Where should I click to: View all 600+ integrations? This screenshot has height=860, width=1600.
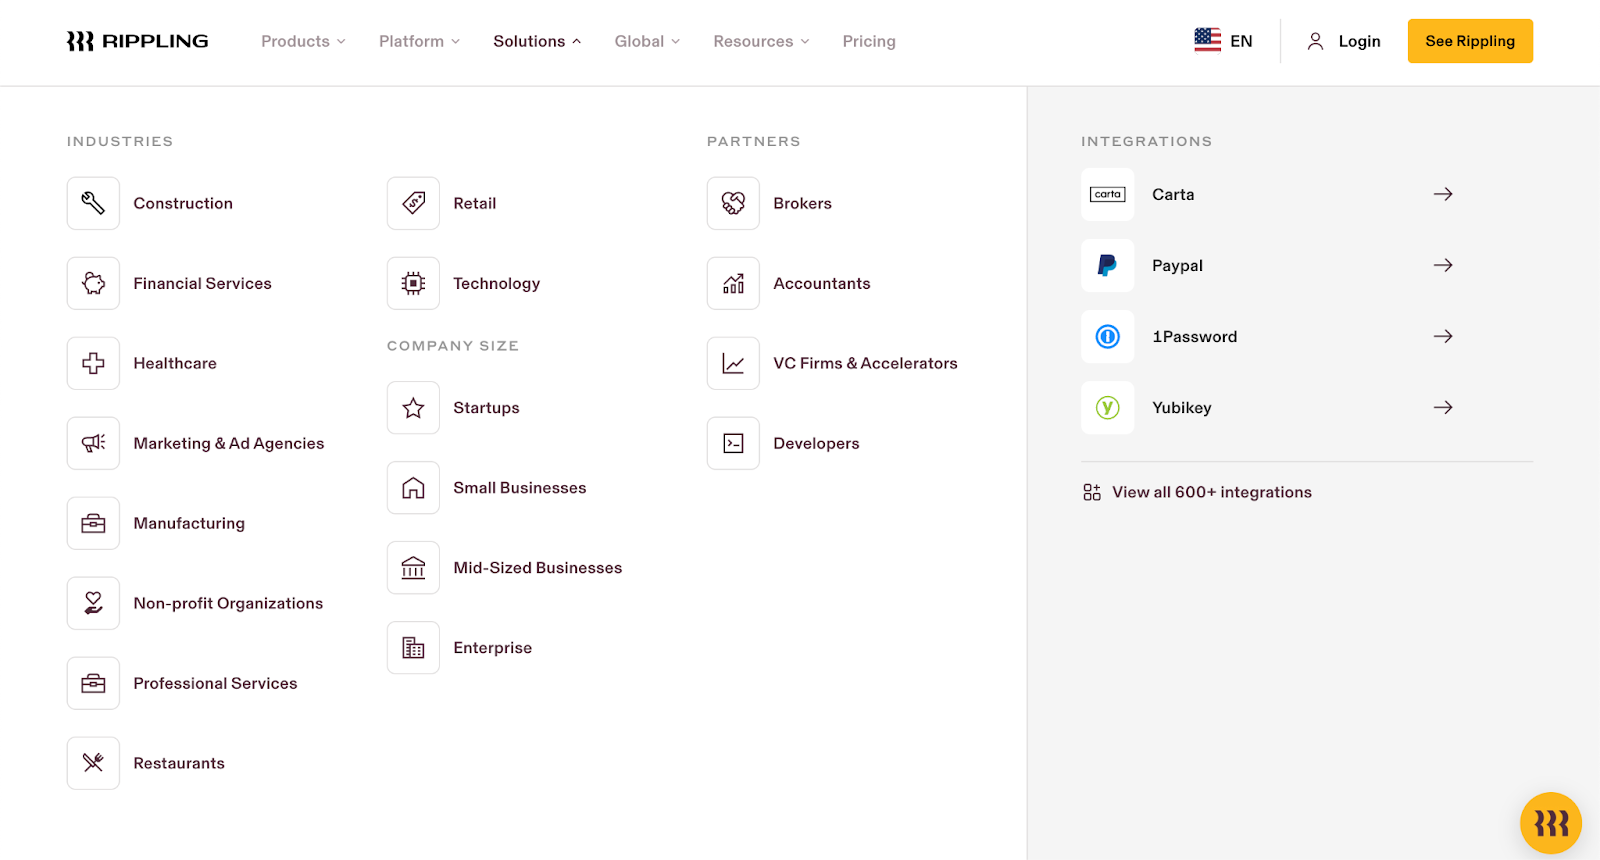tap(1197, 492)
